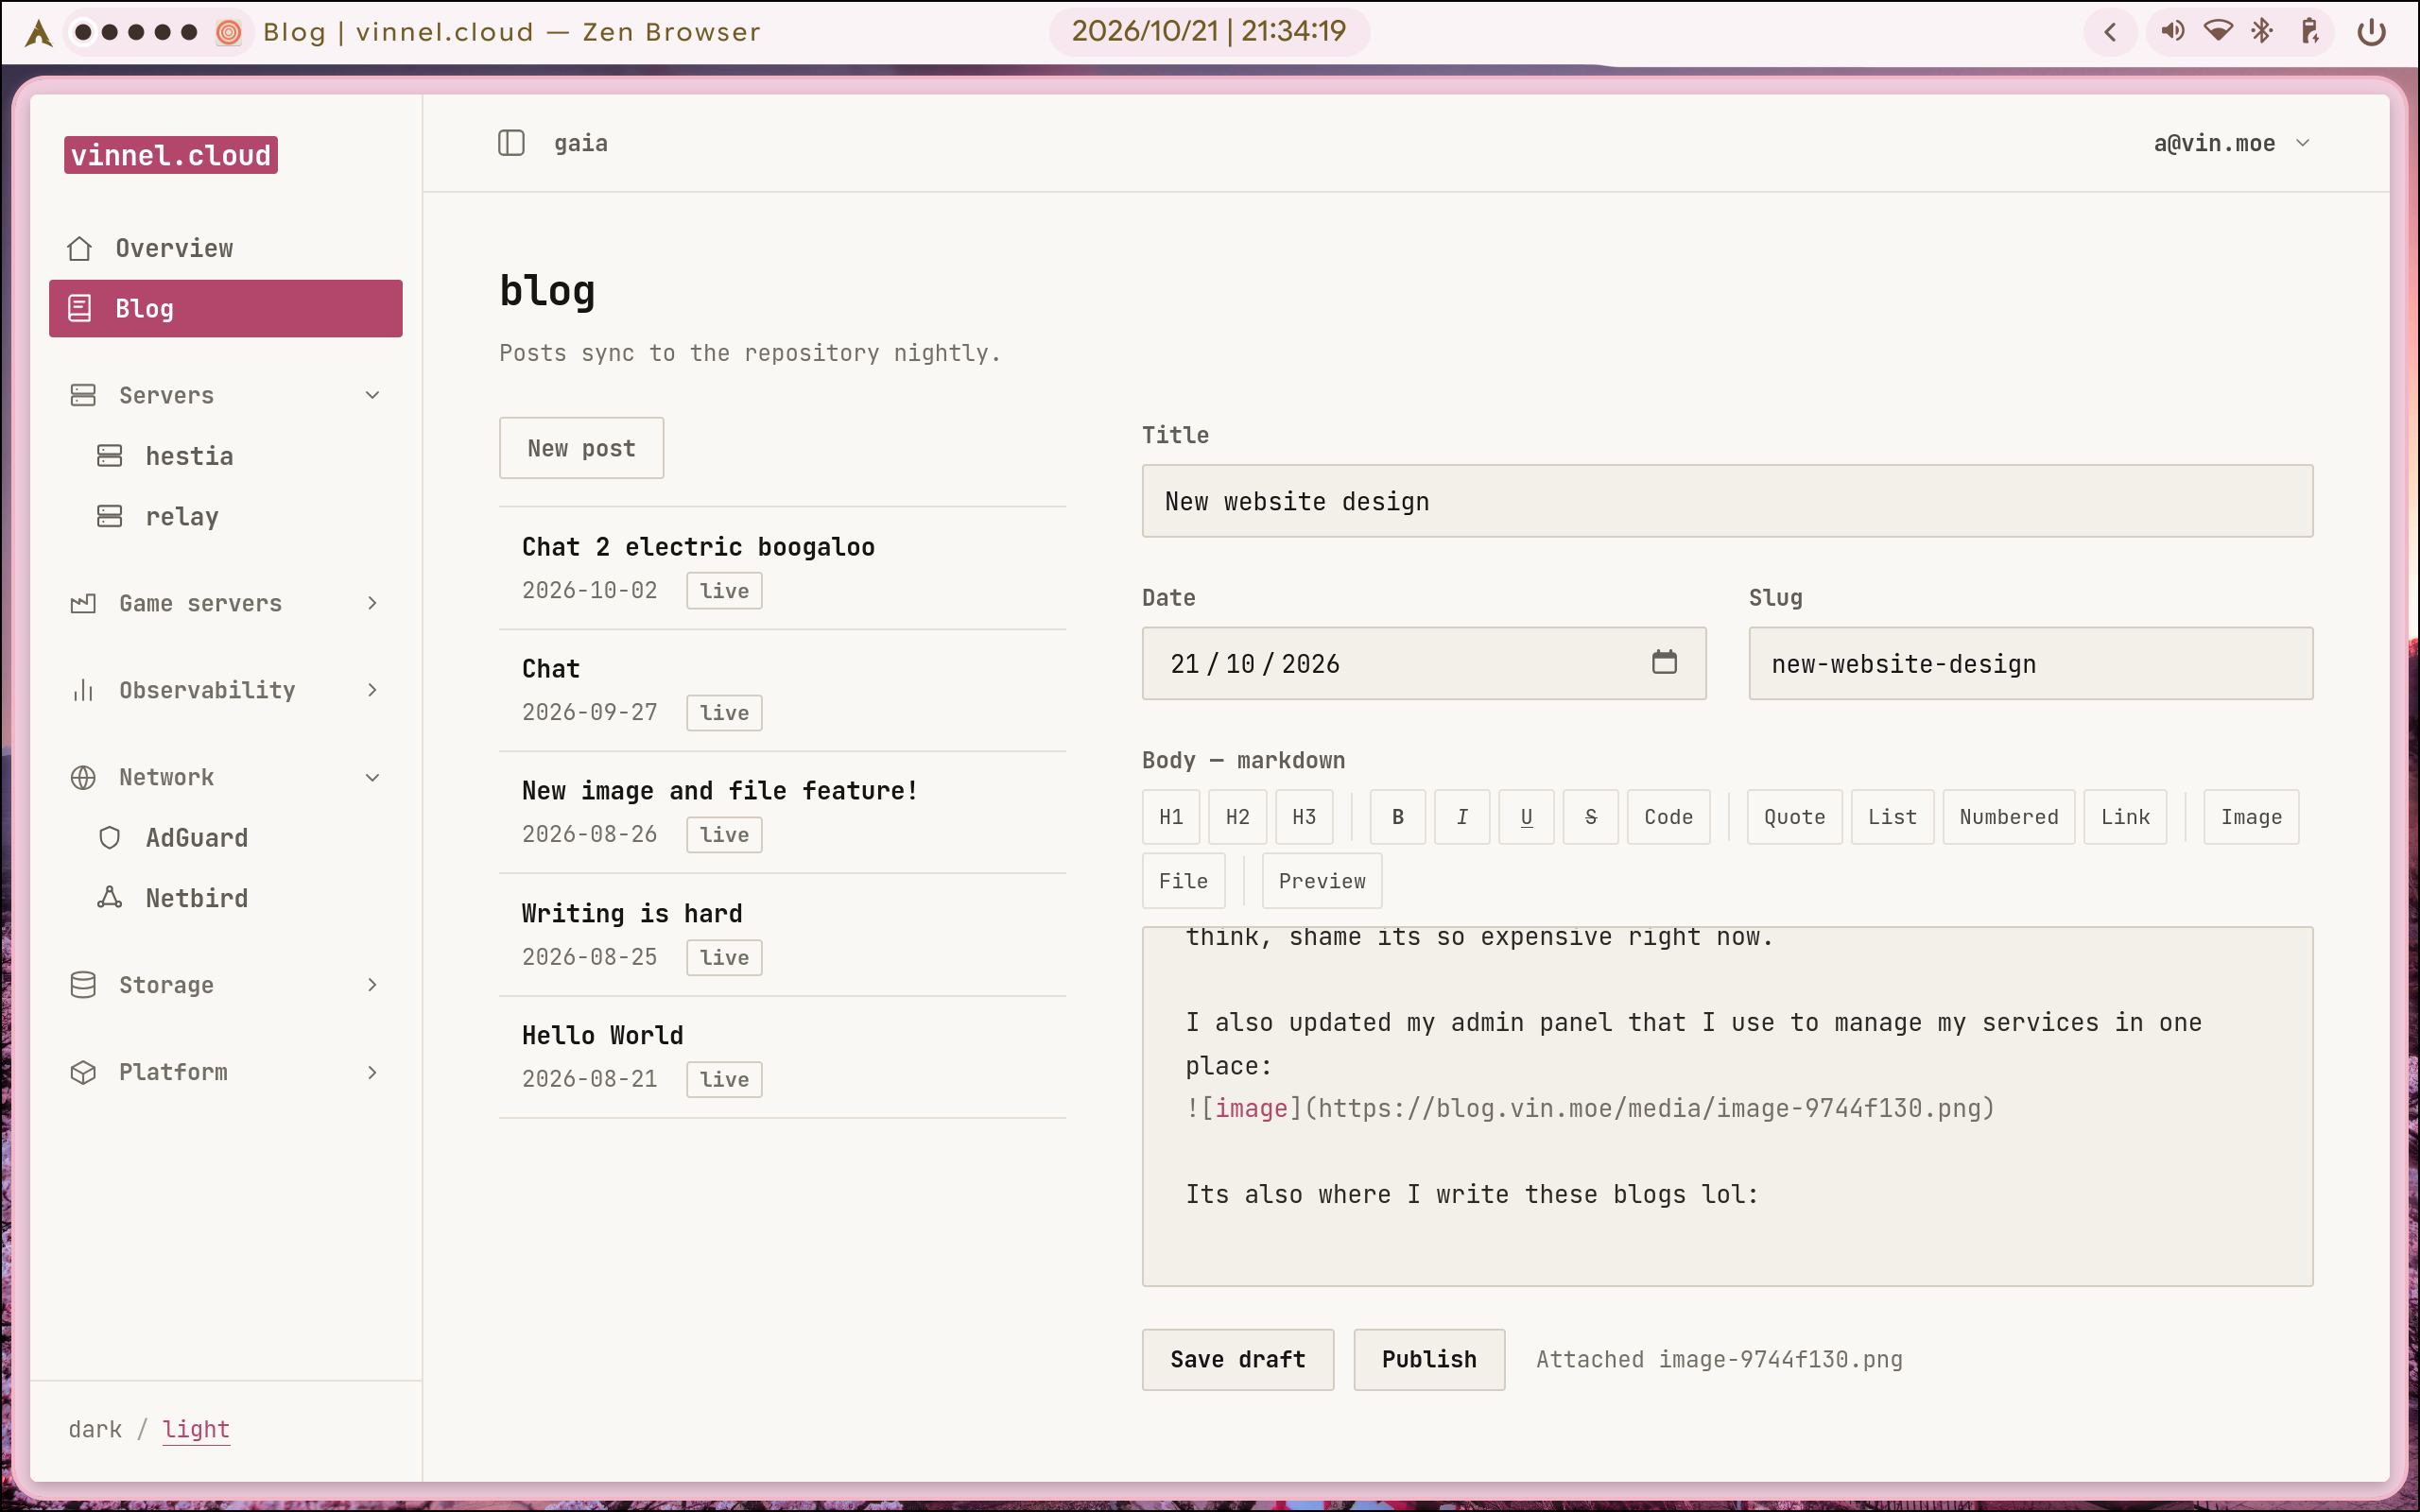The height and width of the screenshot is (1512, 2420).
Task: Open the 'Hello World' post
Action: [x=782, y=1057]
